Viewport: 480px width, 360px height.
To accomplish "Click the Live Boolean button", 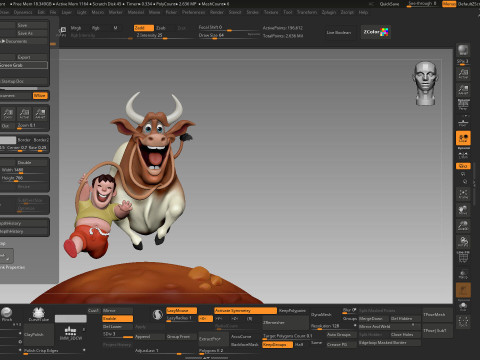I will [x=338, y=32].
